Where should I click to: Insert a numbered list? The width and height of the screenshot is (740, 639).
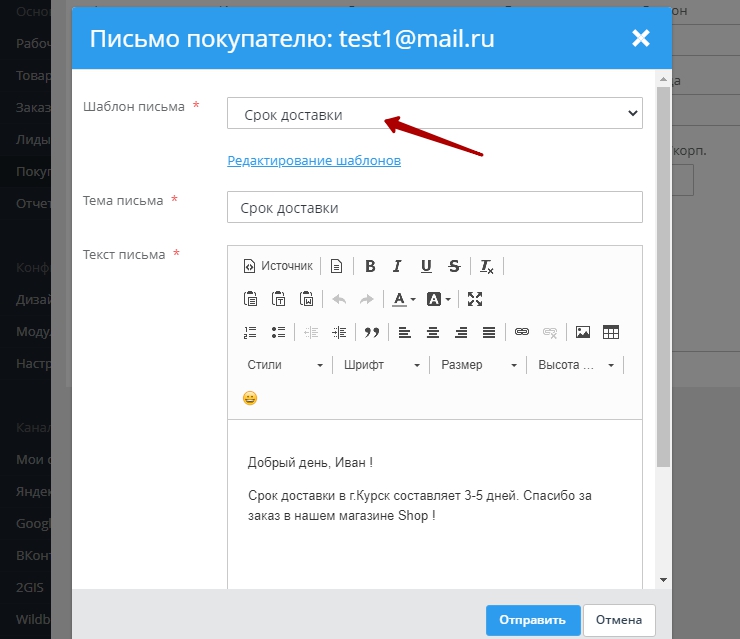point(251,332)
